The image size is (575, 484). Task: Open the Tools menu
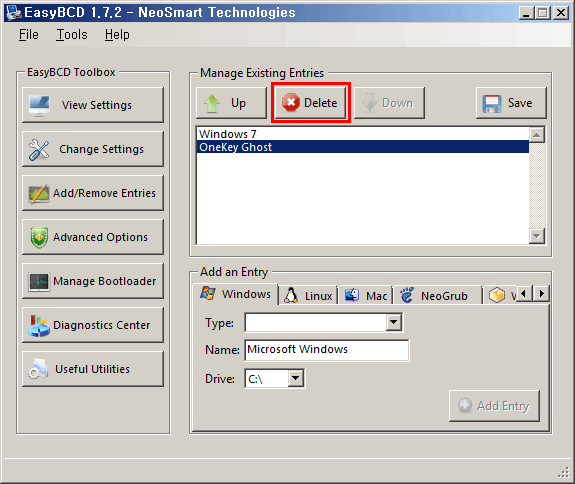[72, 35]
